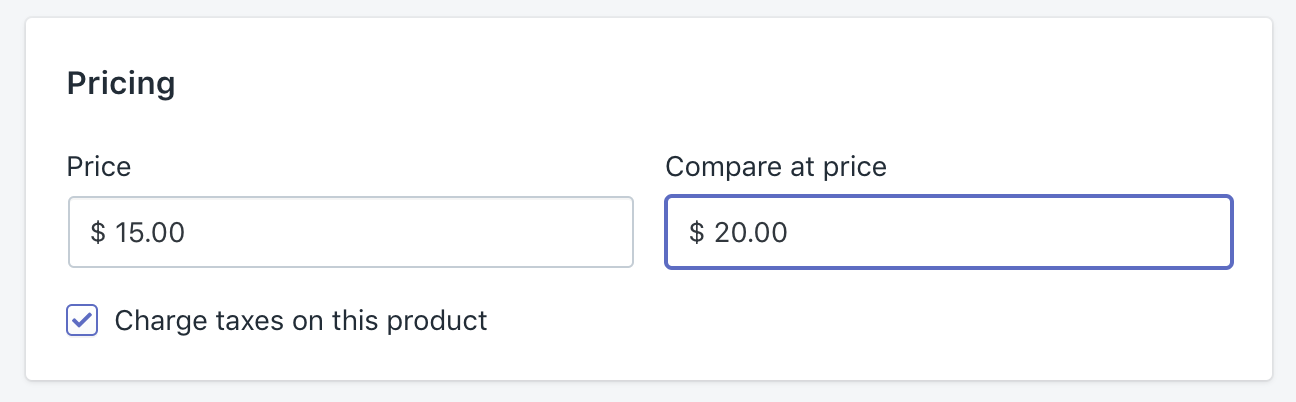Click the blue focused border field showing $ 20.00
The height and width of the screenshot is (402, 1296).
click(948, 232)
